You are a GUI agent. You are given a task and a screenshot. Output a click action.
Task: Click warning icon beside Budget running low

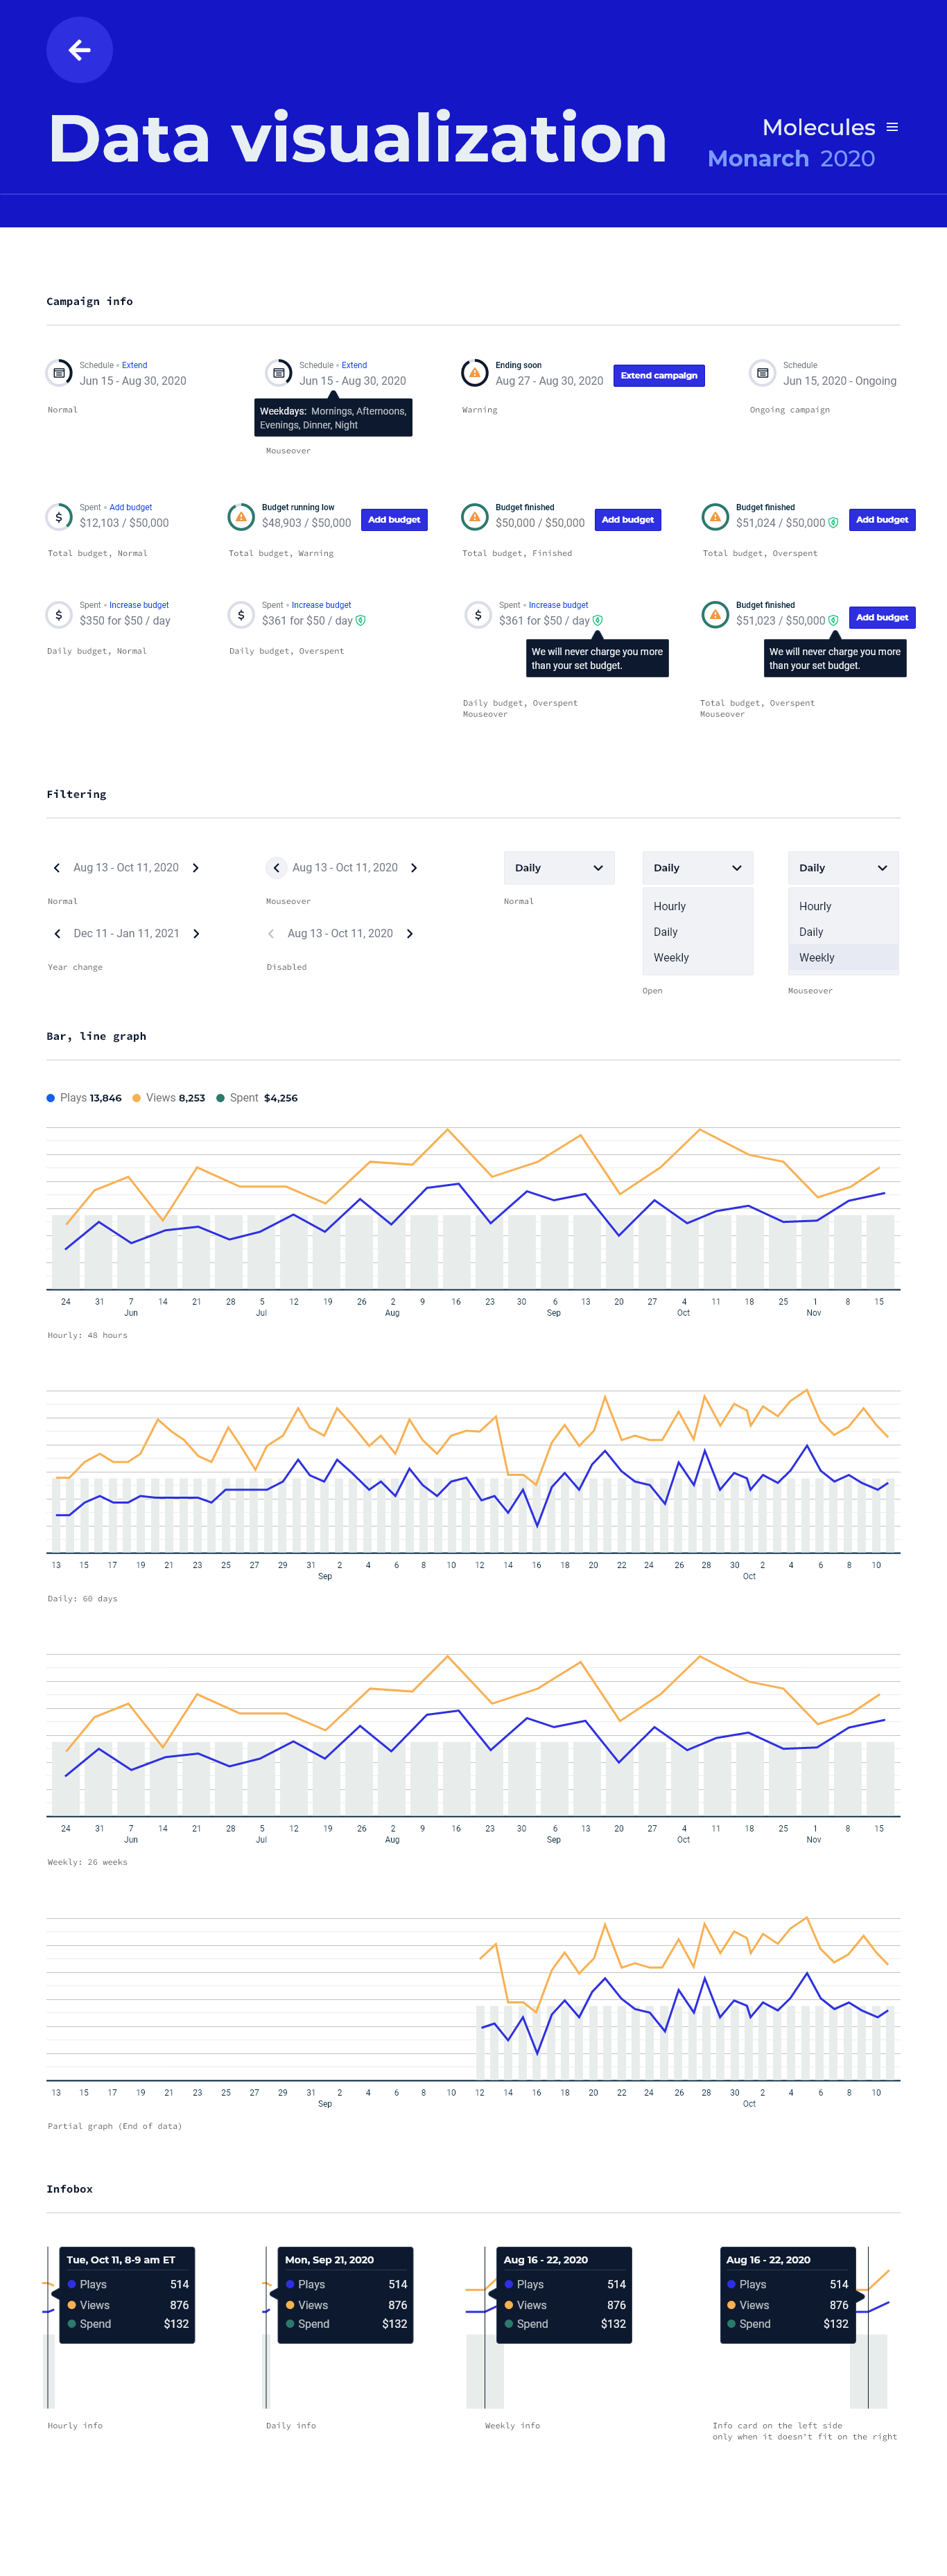click(x=241, y=517)
